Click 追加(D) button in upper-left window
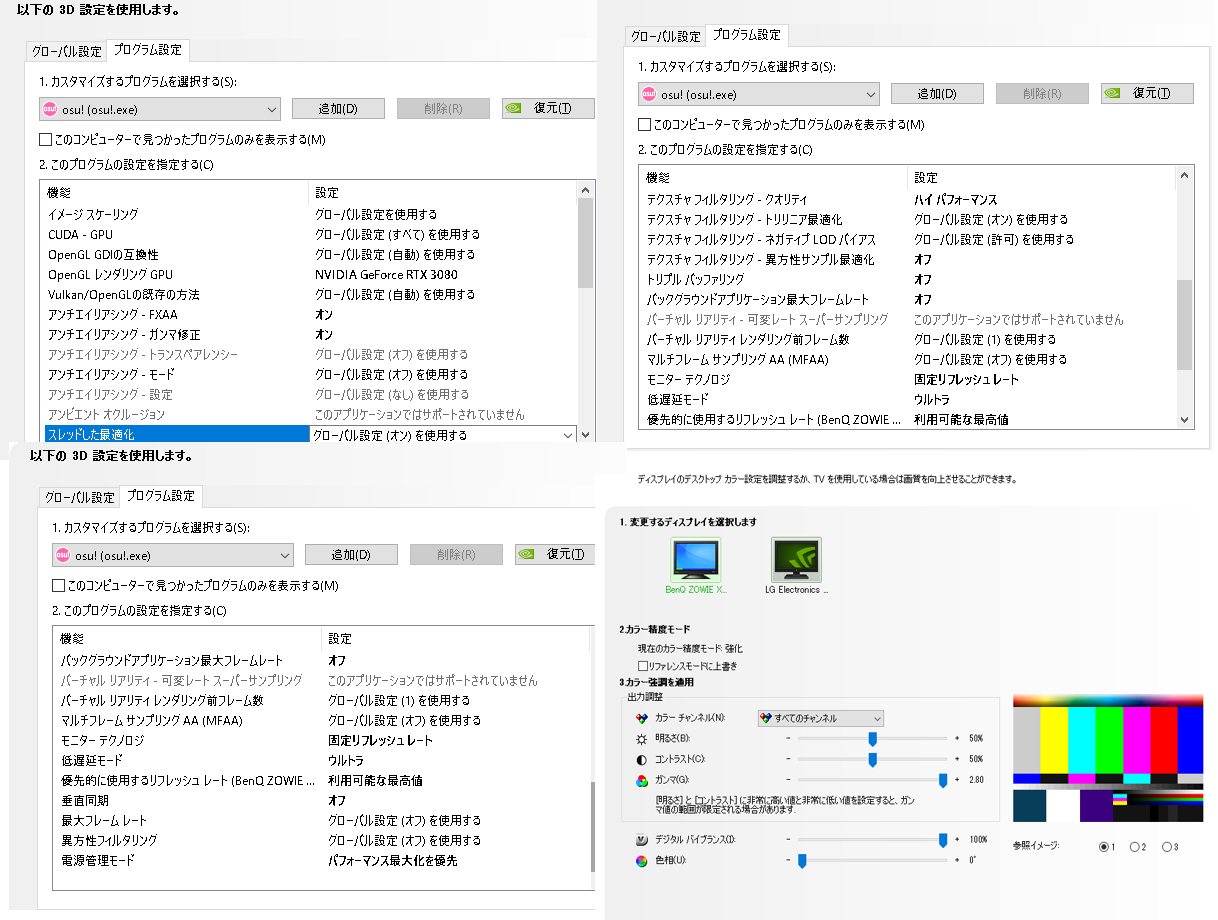The width and height of the screenshot is (1218, 920). click(338, 108)
